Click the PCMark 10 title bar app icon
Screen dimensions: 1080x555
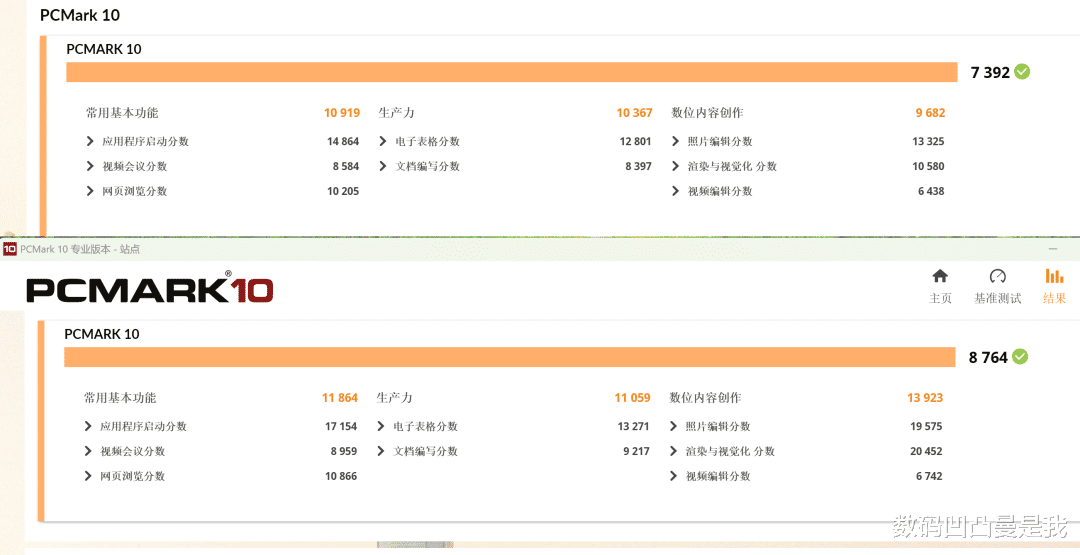click(x=10, y=249)
